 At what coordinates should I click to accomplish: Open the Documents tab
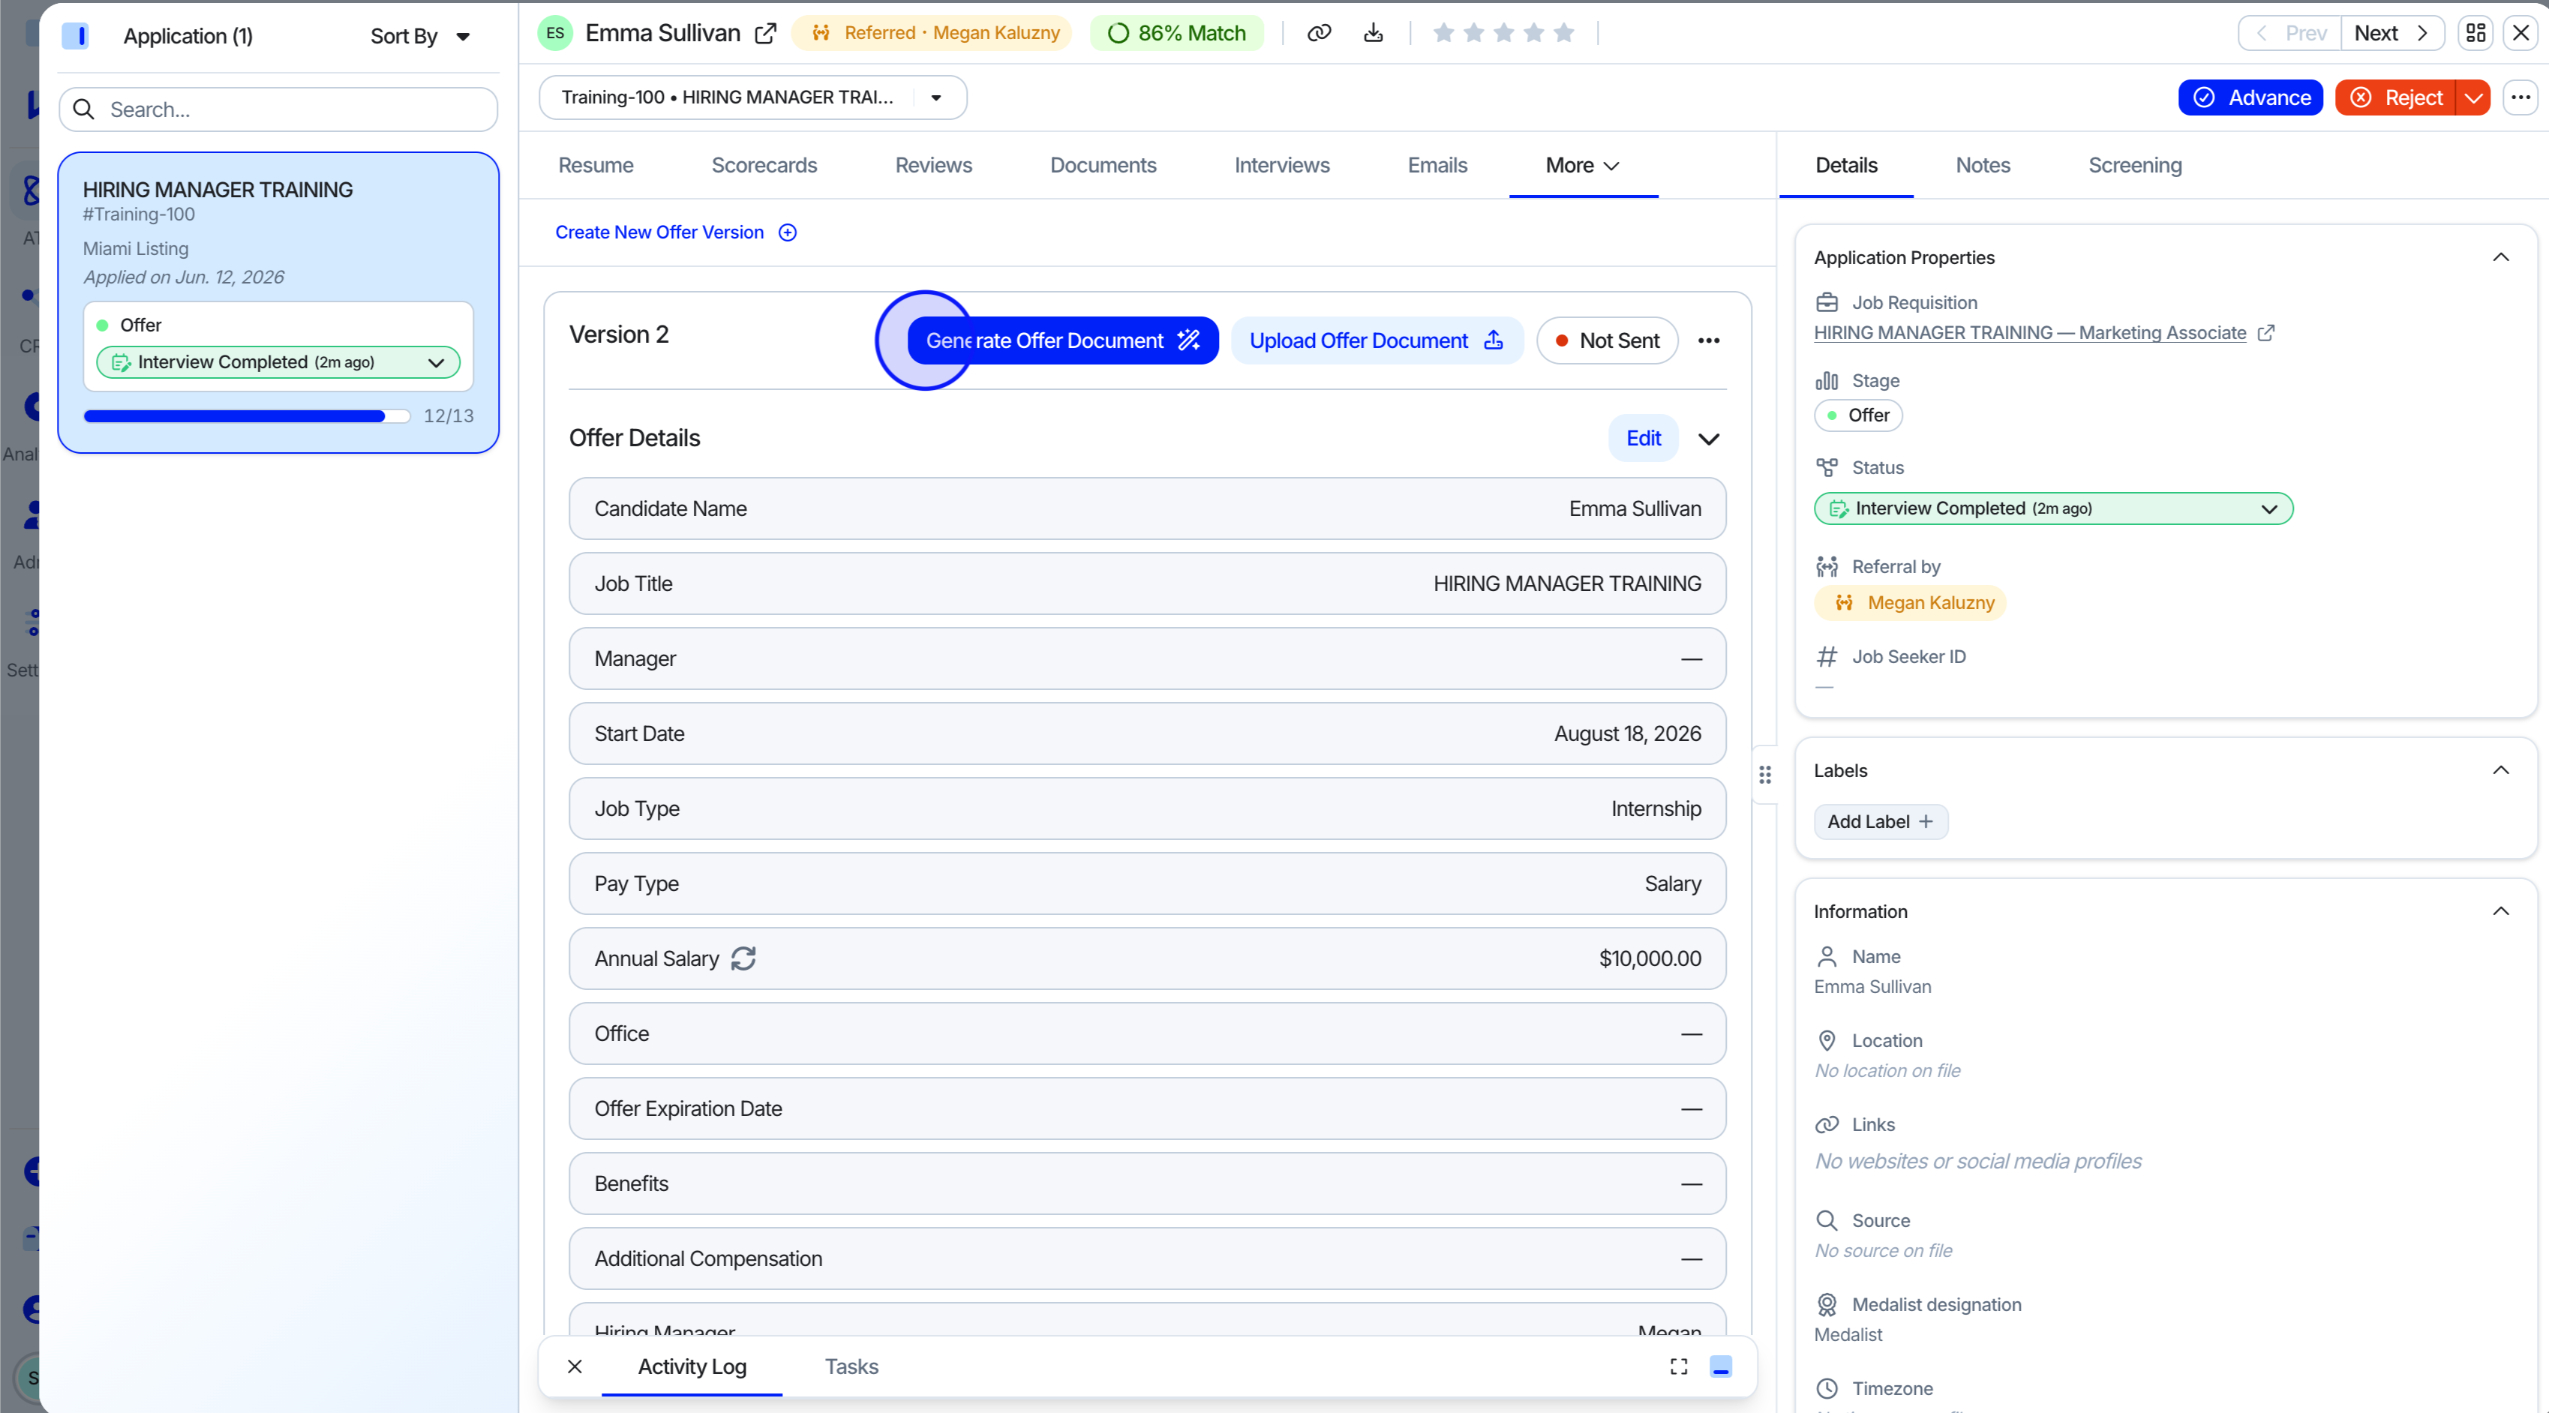click(1103, 166)
